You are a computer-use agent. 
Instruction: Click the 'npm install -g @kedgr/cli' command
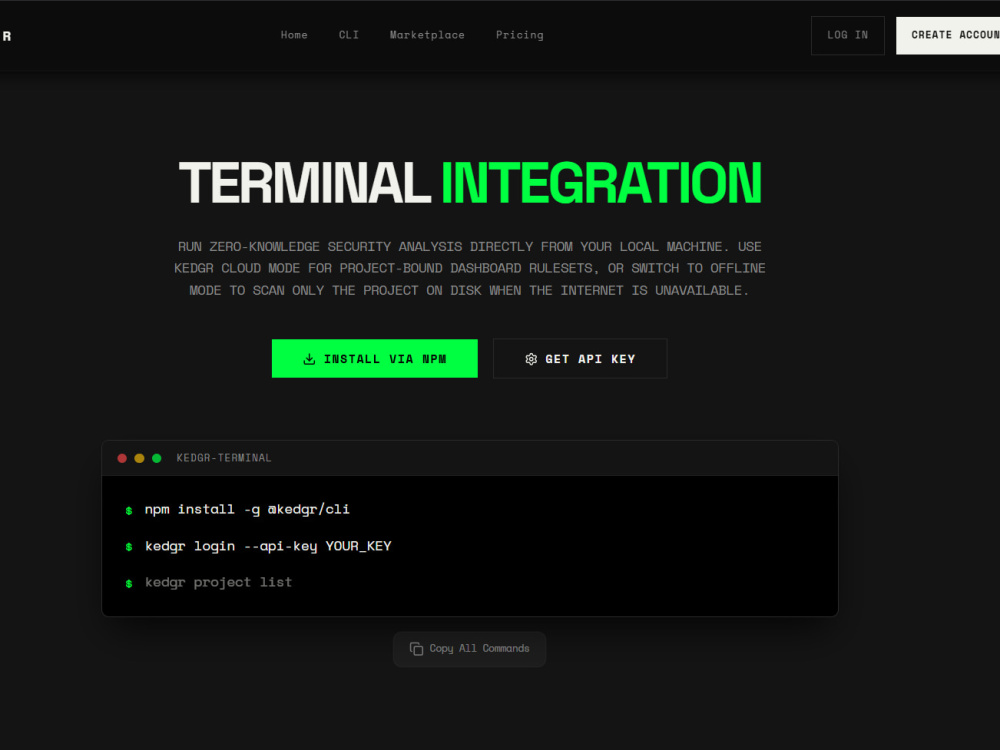pos(247,510)
